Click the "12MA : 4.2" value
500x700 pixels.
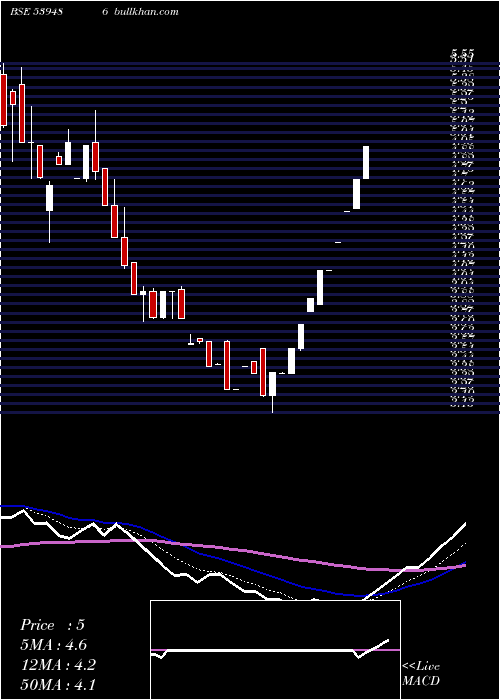pyautogui.click(x=58, y=664)
